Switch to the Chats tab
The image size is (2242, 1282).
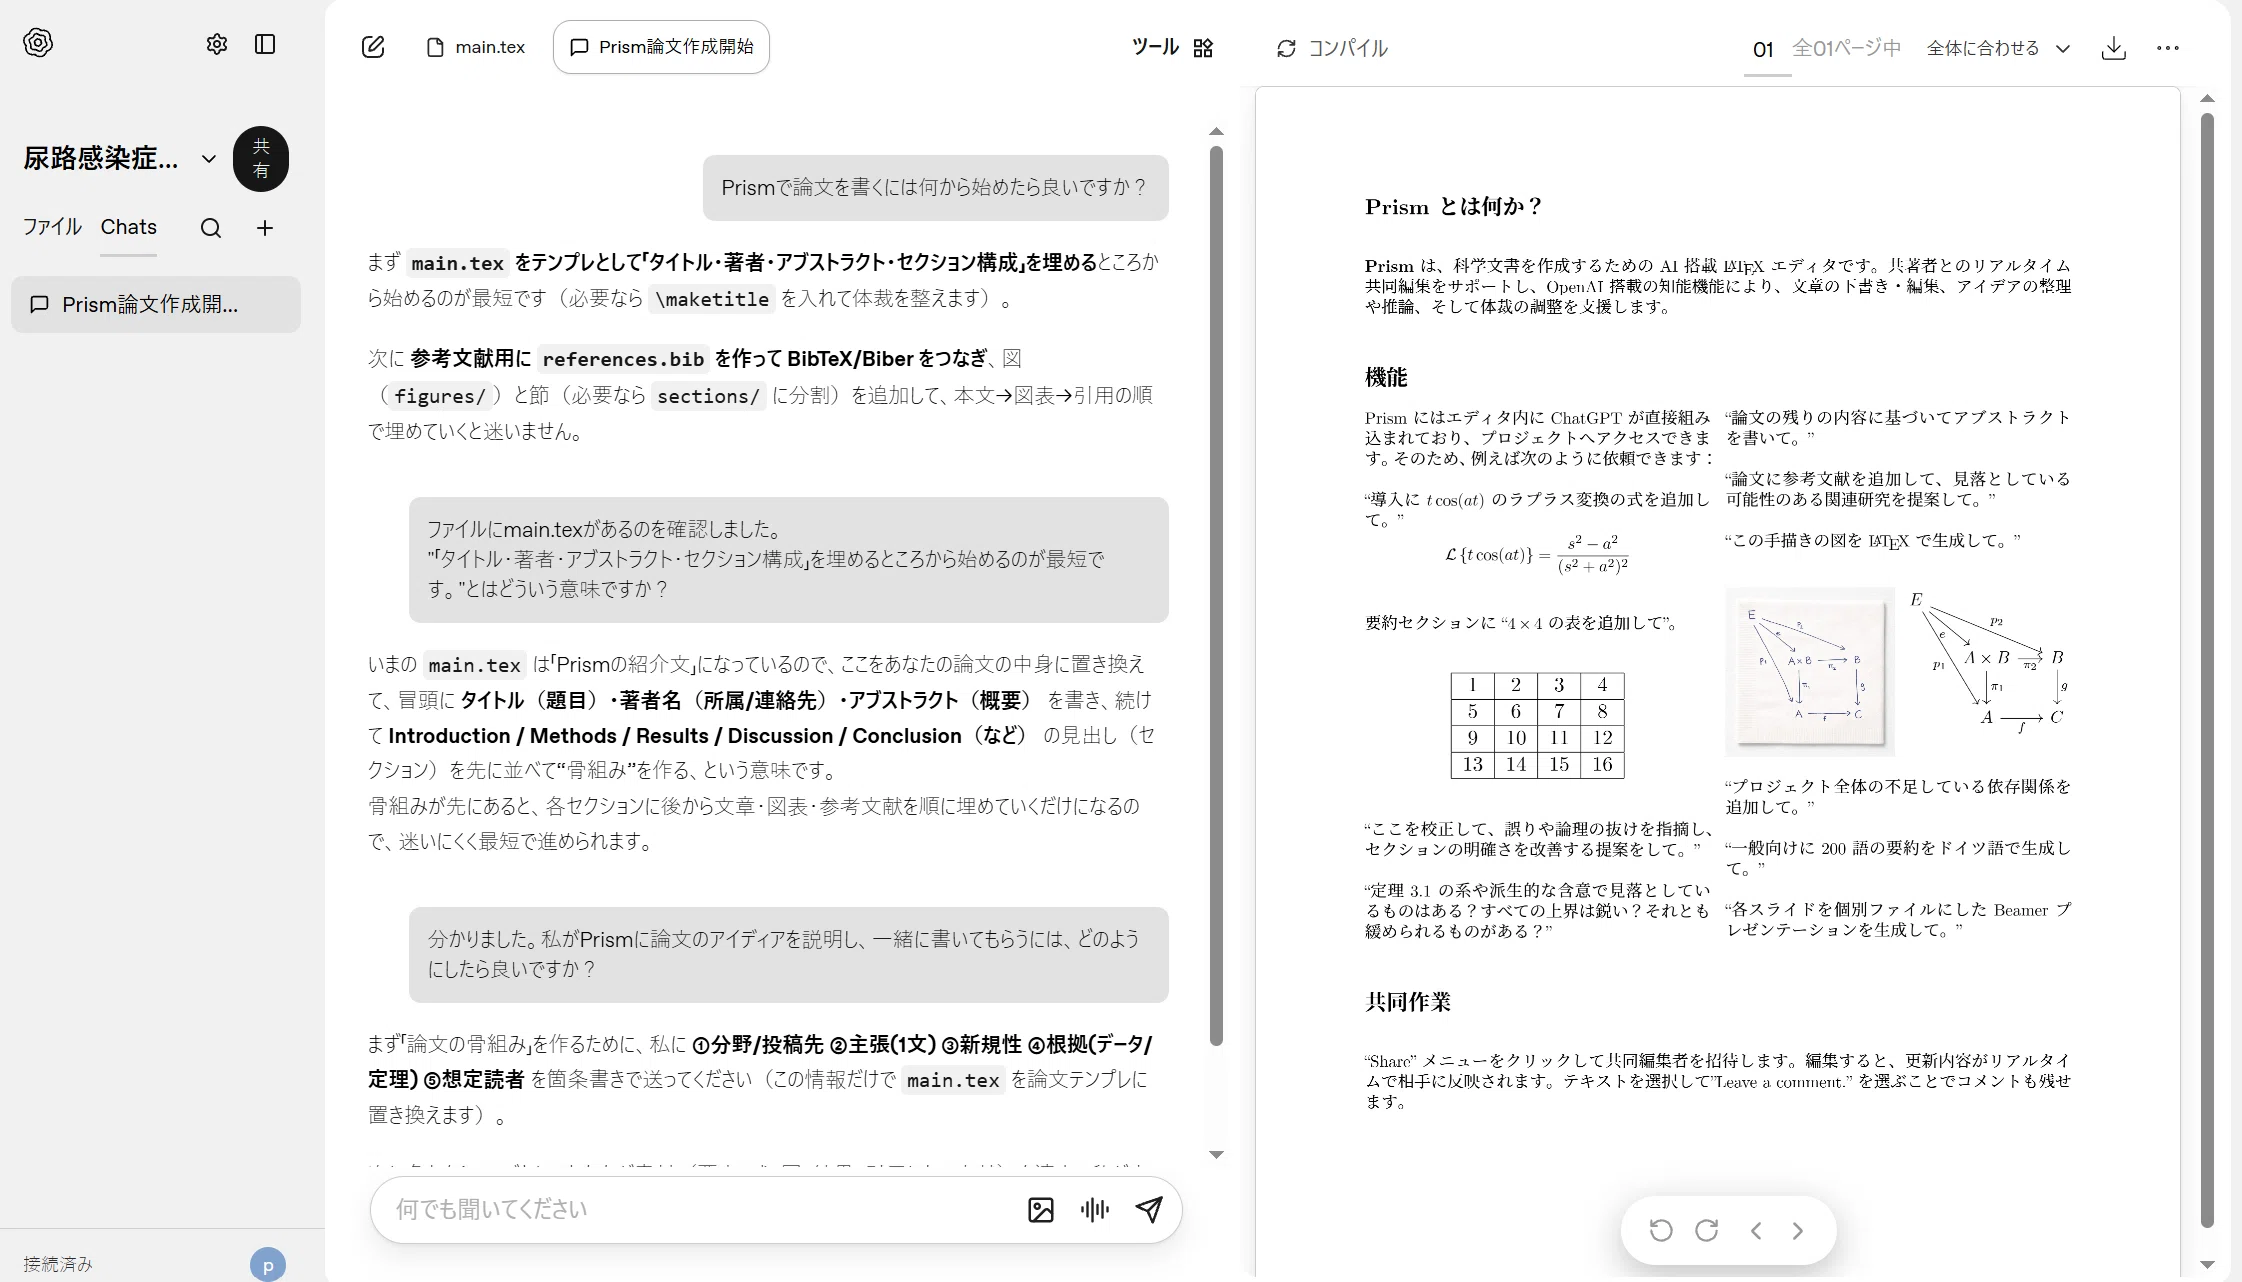[x=129, y=227]
